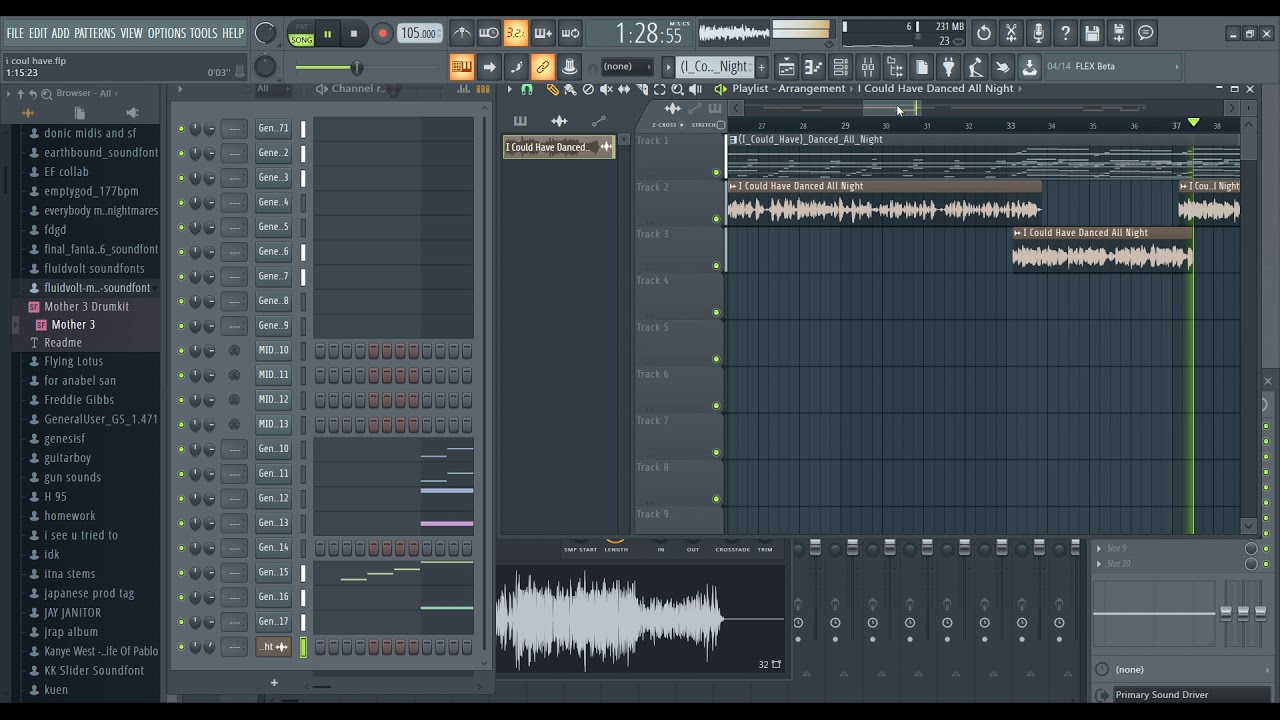Click the tempo field showing 105.000
Image resolution: width=1280 pixels, height=720 pixels.
click(x=419, y=34)
